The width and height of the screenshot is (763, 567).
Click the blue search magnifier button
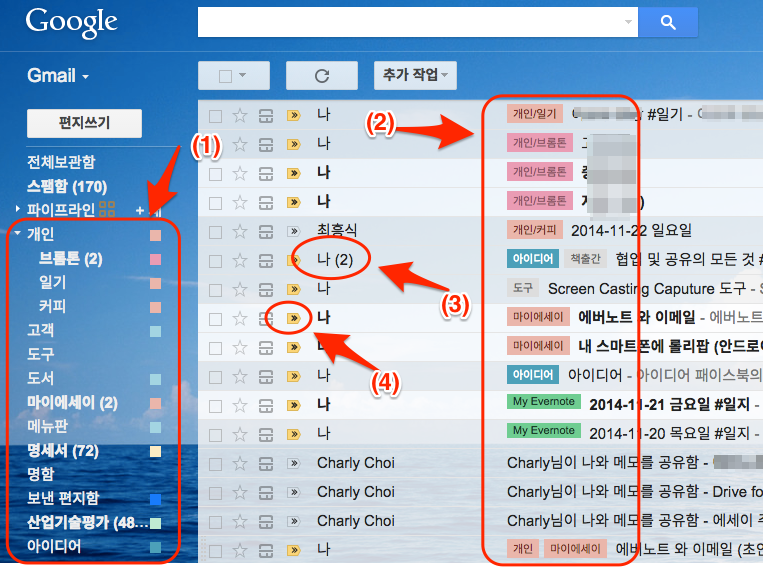click(x=668, y=22)
